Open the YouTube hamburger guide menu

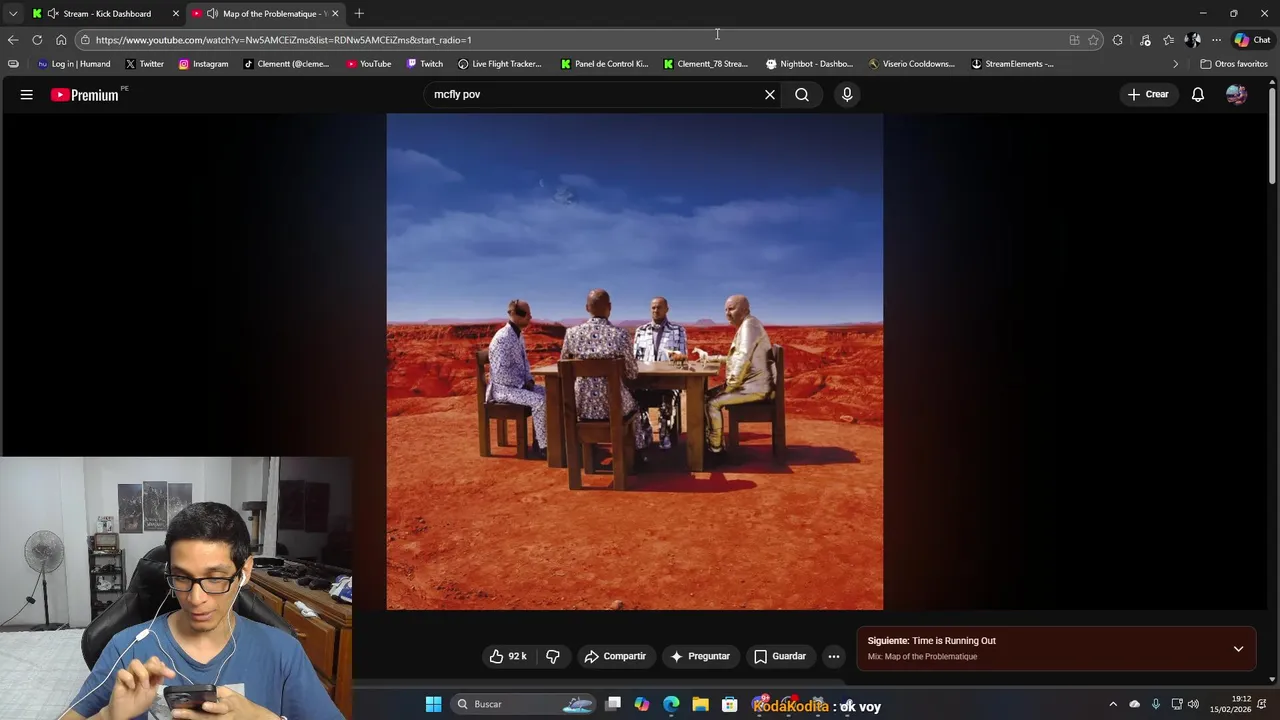[27, 94]
